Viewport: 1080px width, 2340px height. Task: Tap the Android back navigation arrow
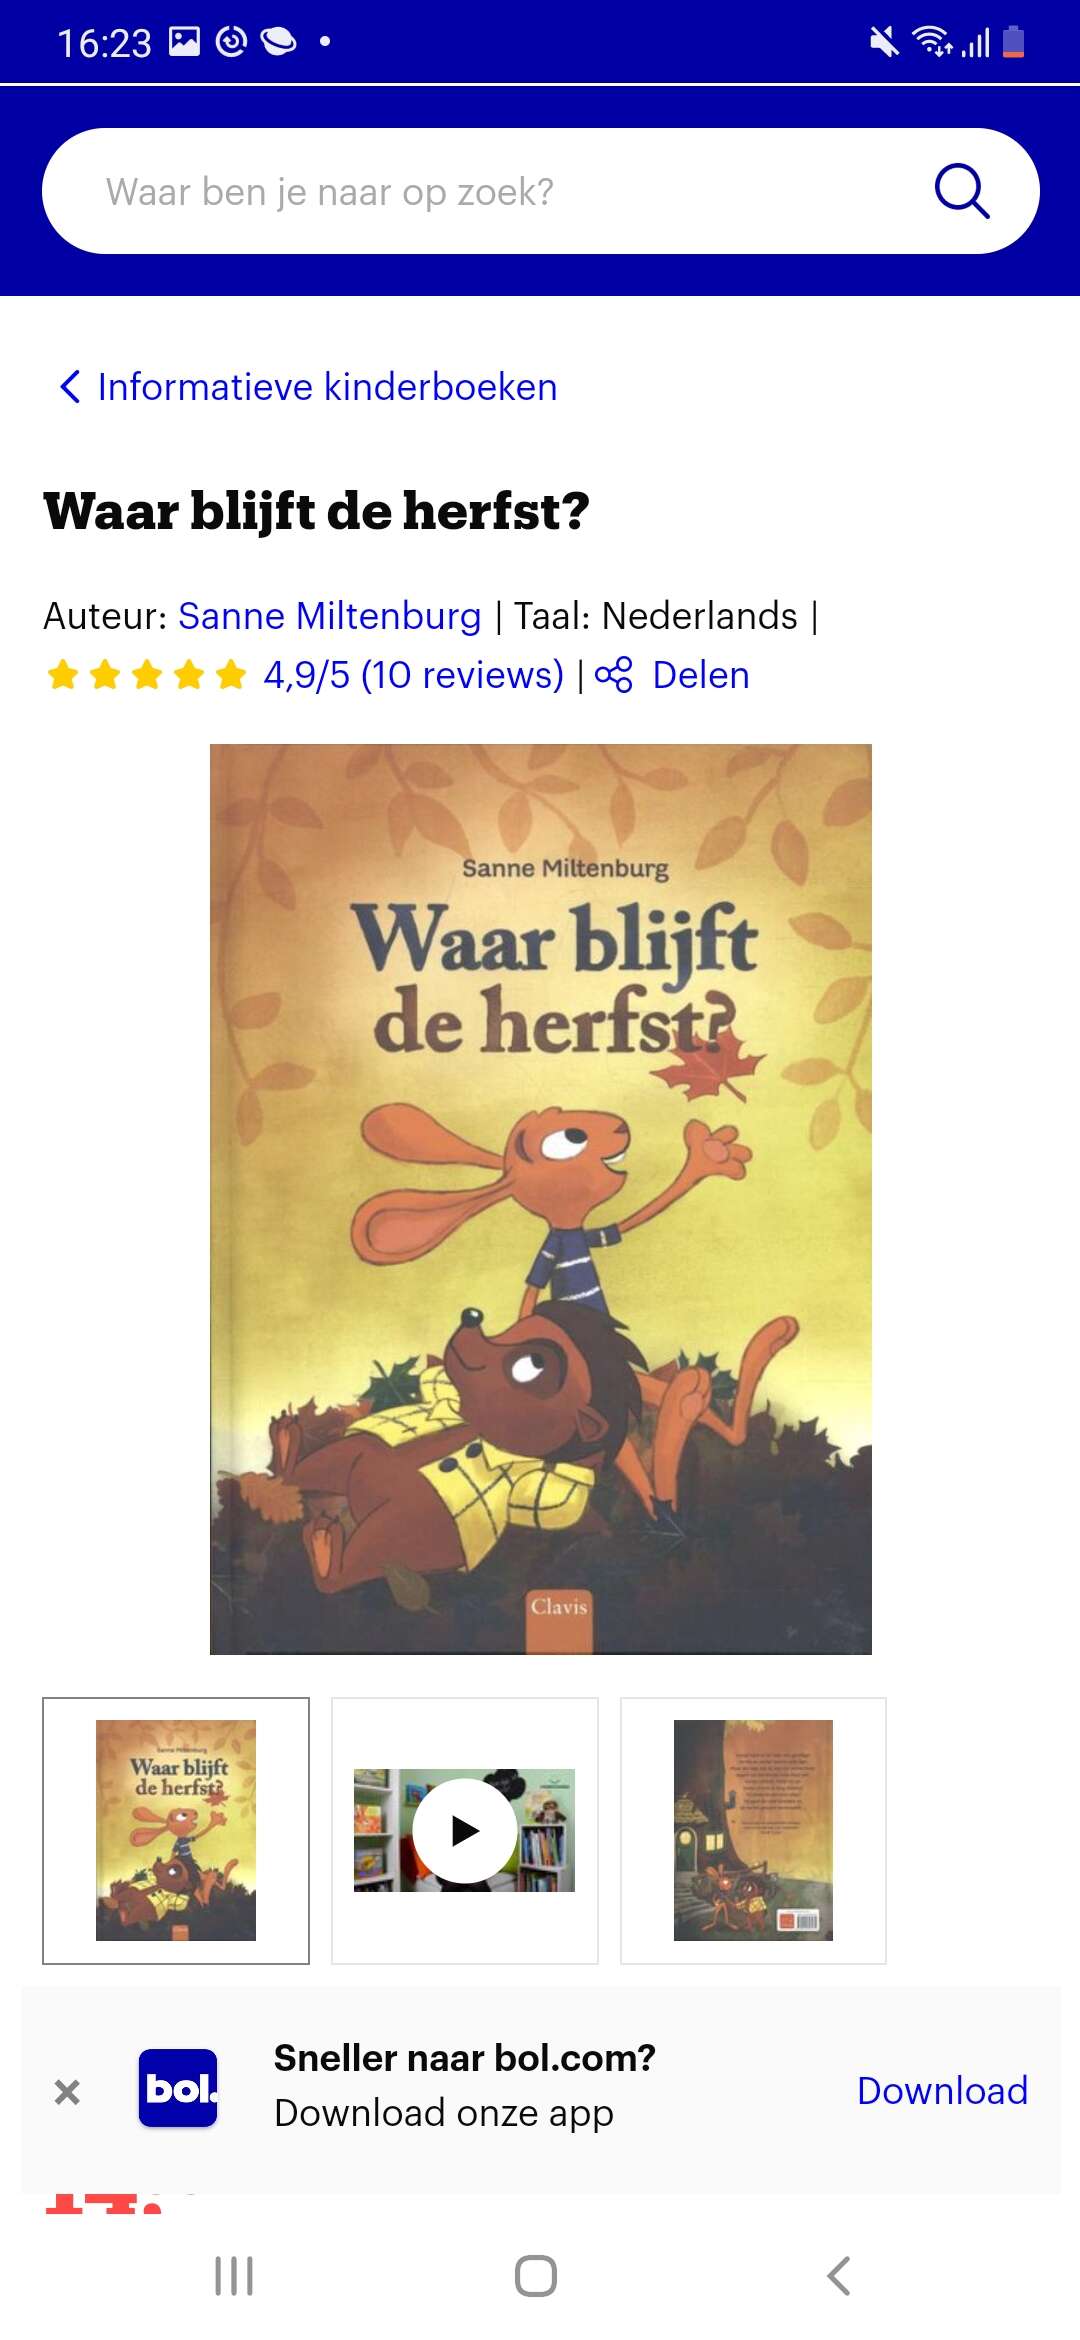(839, 2276)
